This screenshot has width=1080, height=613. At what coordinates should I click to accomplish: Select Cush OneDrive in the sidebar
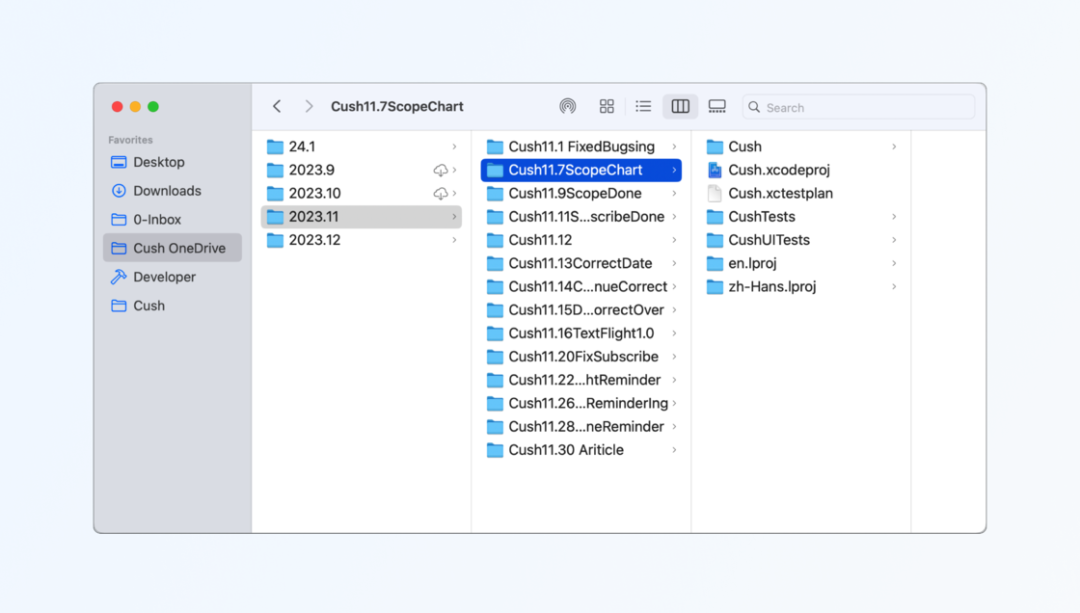point(172,249)
